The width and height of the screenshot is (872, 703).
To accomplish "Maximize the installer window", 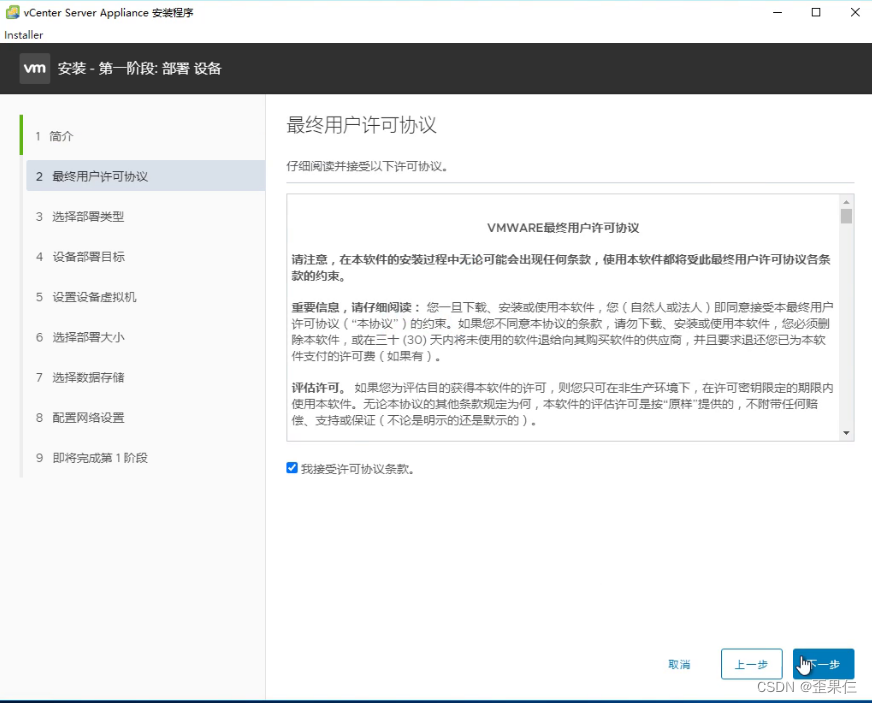I will (816, 12).
